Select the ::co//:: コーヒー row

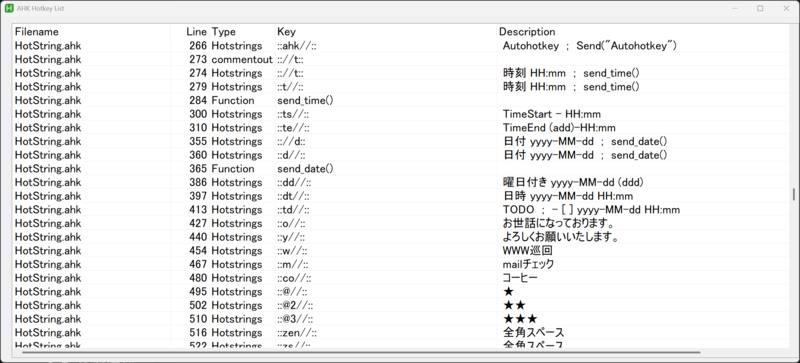pos(401,278)
